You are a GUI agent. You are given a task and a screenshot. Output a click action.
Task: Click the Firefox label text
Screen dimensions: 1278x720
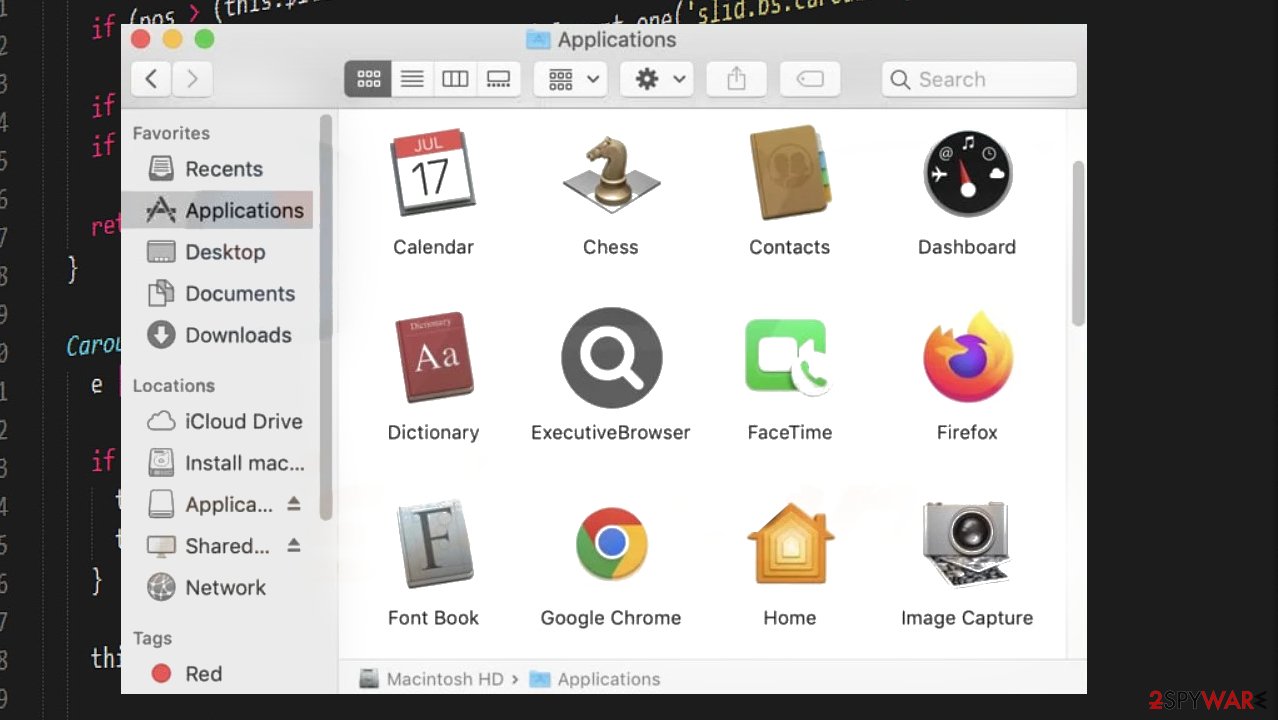click(967, 433)
